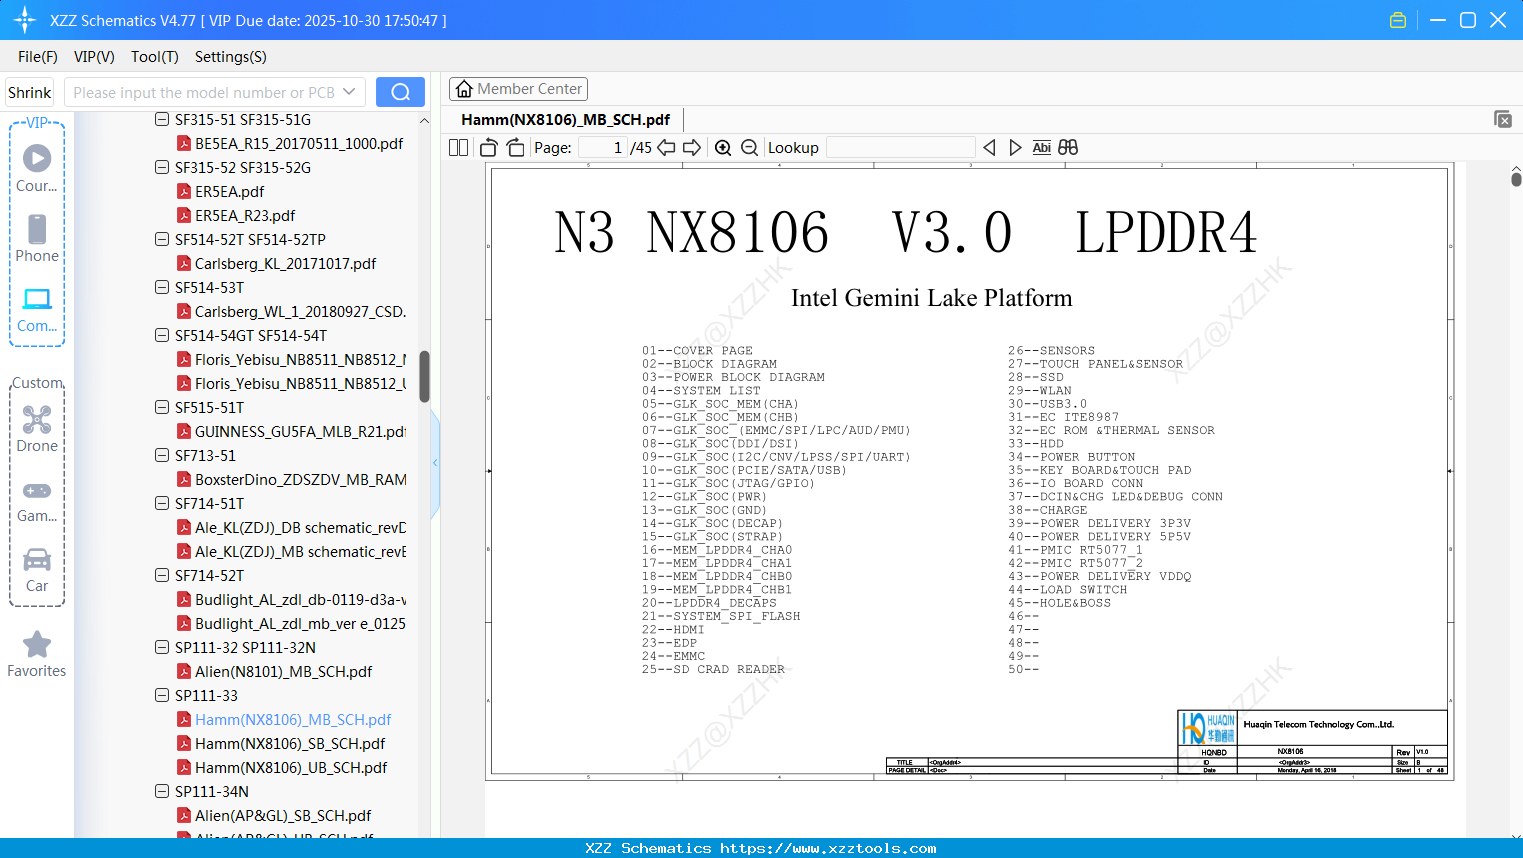1523x858 pixels.
Task: Open the Drone category in the sidebar
Action: pyautogui.click(x=37, y=429)
